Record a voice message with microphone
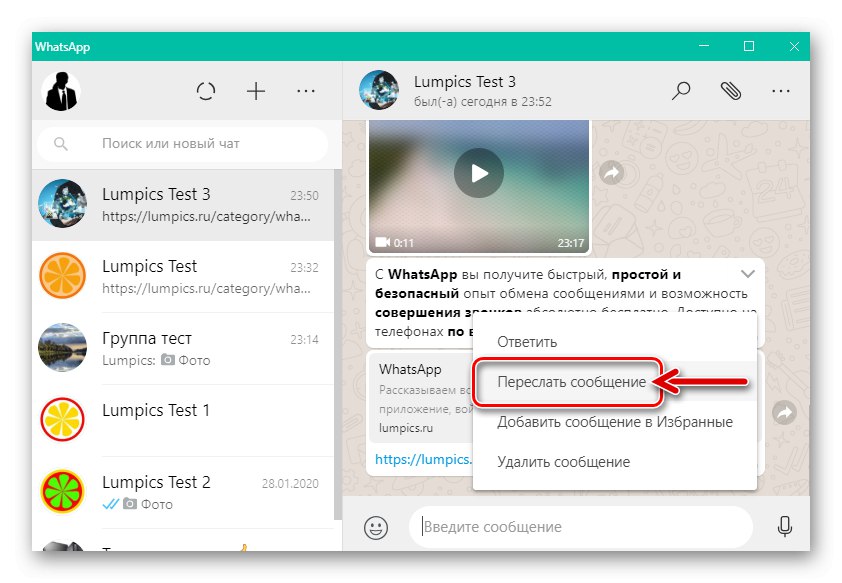 [785, 527]
